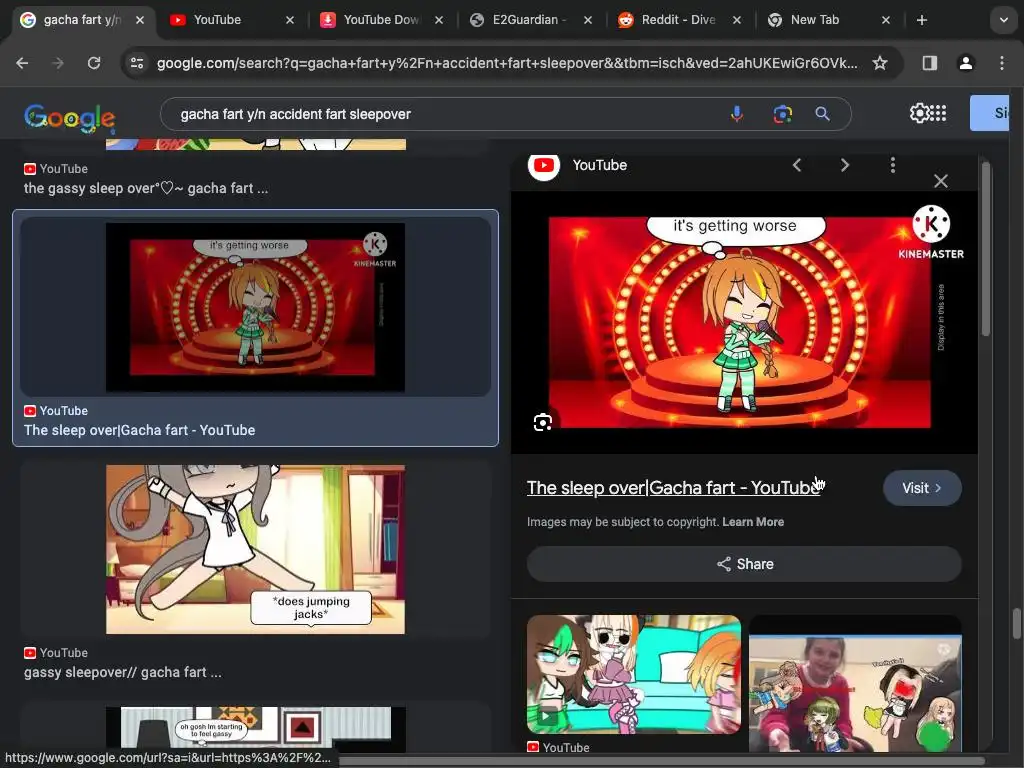The width and height of the screenshot is (1024, 768).
Task: Close the Reddit tab
Action: [737, 20]
